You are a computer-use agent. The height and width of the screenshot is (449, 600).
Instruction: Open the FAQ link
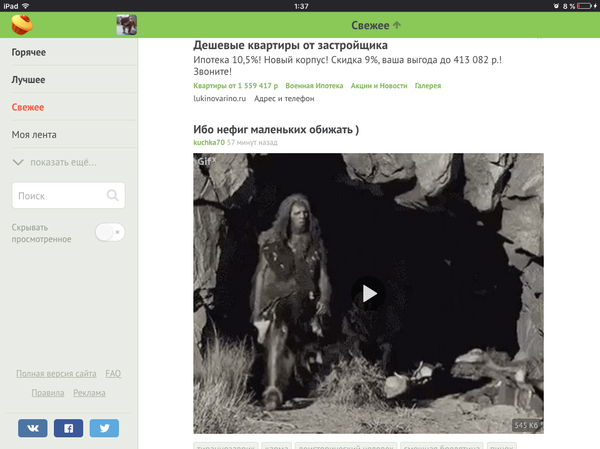tap(113, 374)
